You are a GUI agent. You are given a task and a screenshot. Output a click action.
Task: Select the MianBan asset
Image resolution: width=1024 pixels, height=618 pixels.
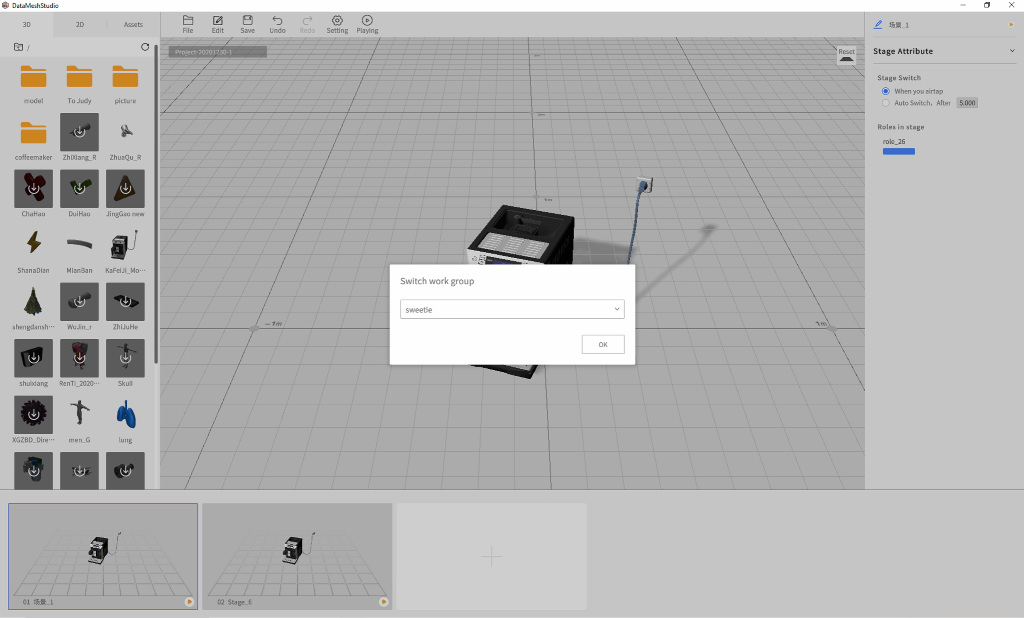pyautogui.click(x=79, y=250)
